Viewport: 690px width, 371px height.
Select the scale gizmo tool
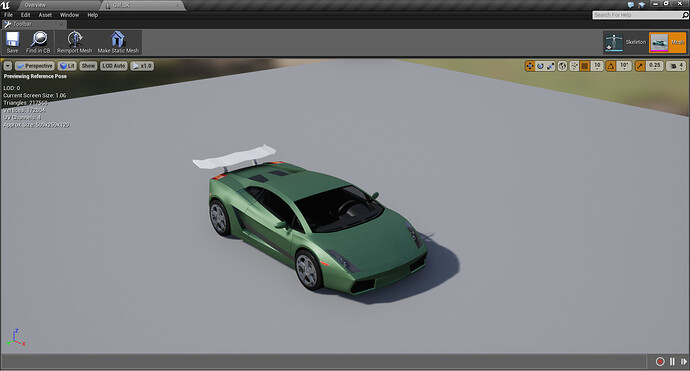pos(550,66)
